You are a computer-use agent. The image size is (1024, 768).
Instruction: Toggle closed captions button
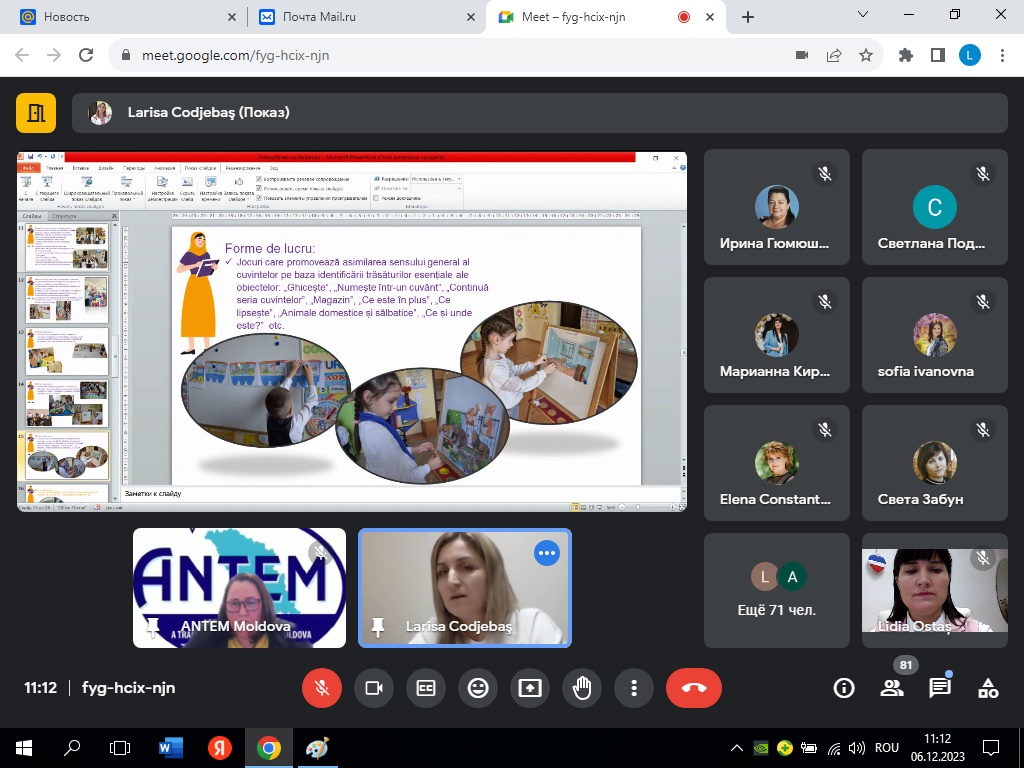[426, 688]
